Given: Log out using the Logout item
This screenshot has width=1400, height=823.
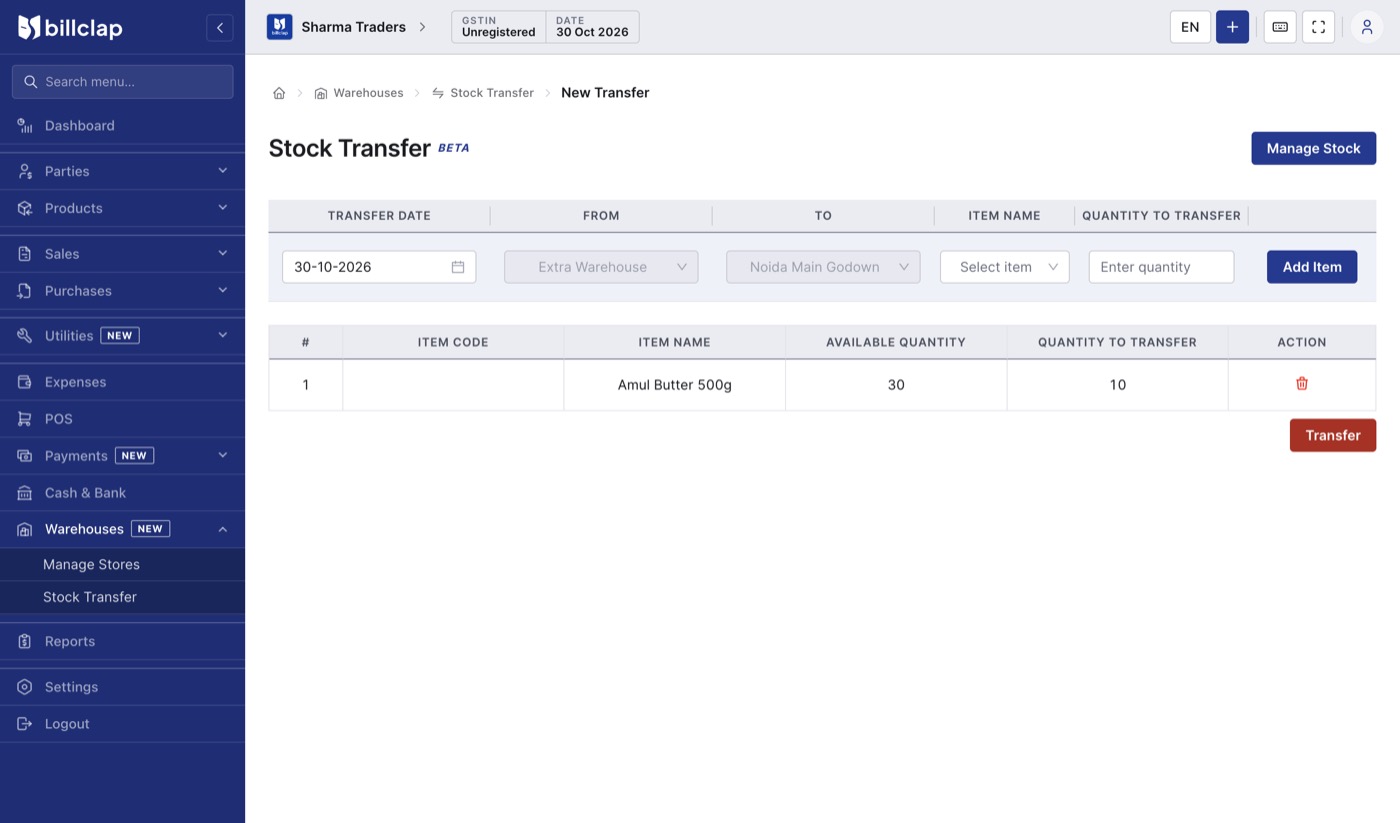Looking at the screenshot, I should click(x=122, y=723).
